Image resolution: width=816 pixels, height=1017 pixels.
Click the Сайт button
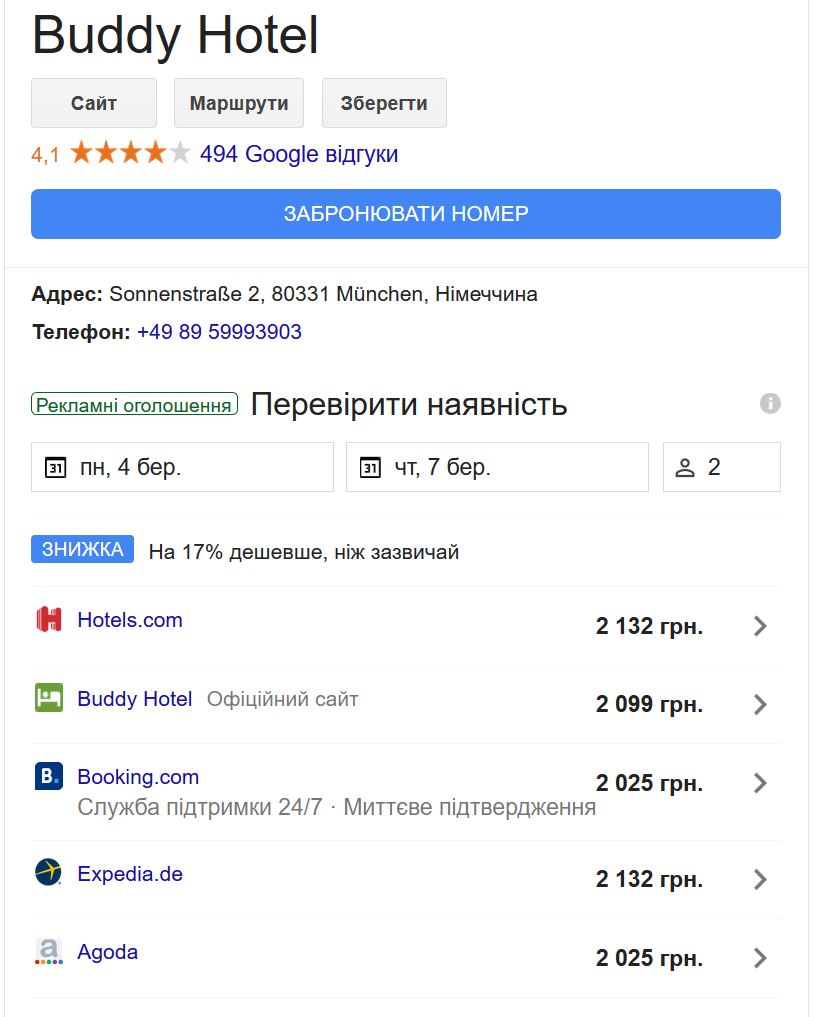[94, 103]
